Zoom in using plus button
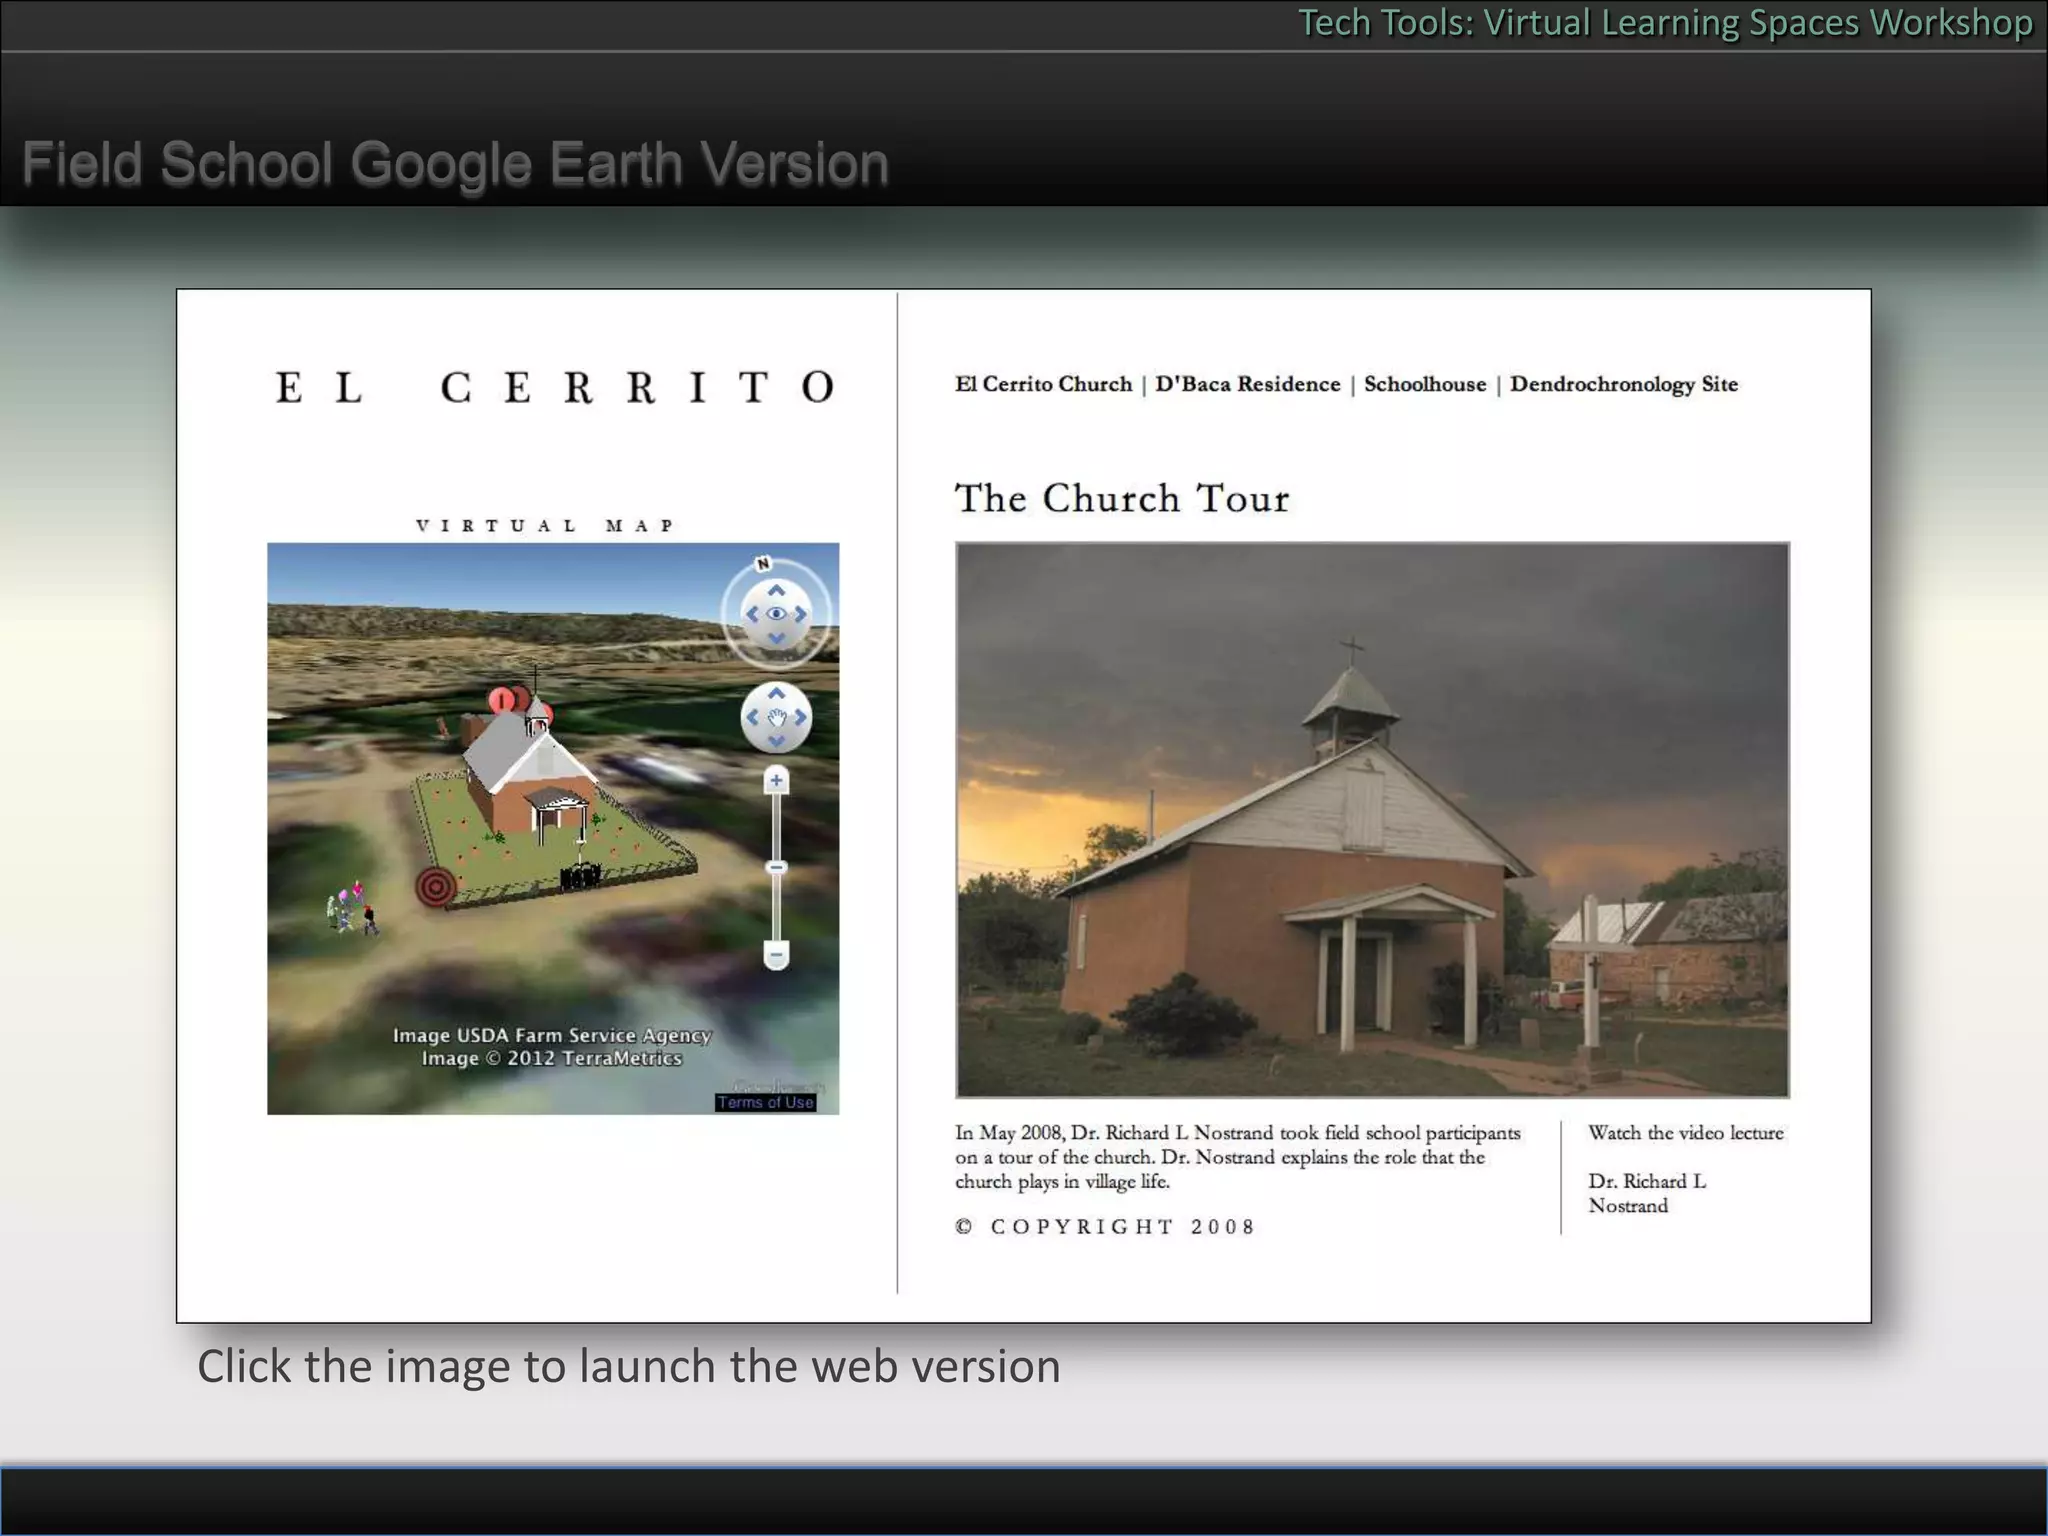This screenshot has height=1536, width=2048. coord(776,780)
